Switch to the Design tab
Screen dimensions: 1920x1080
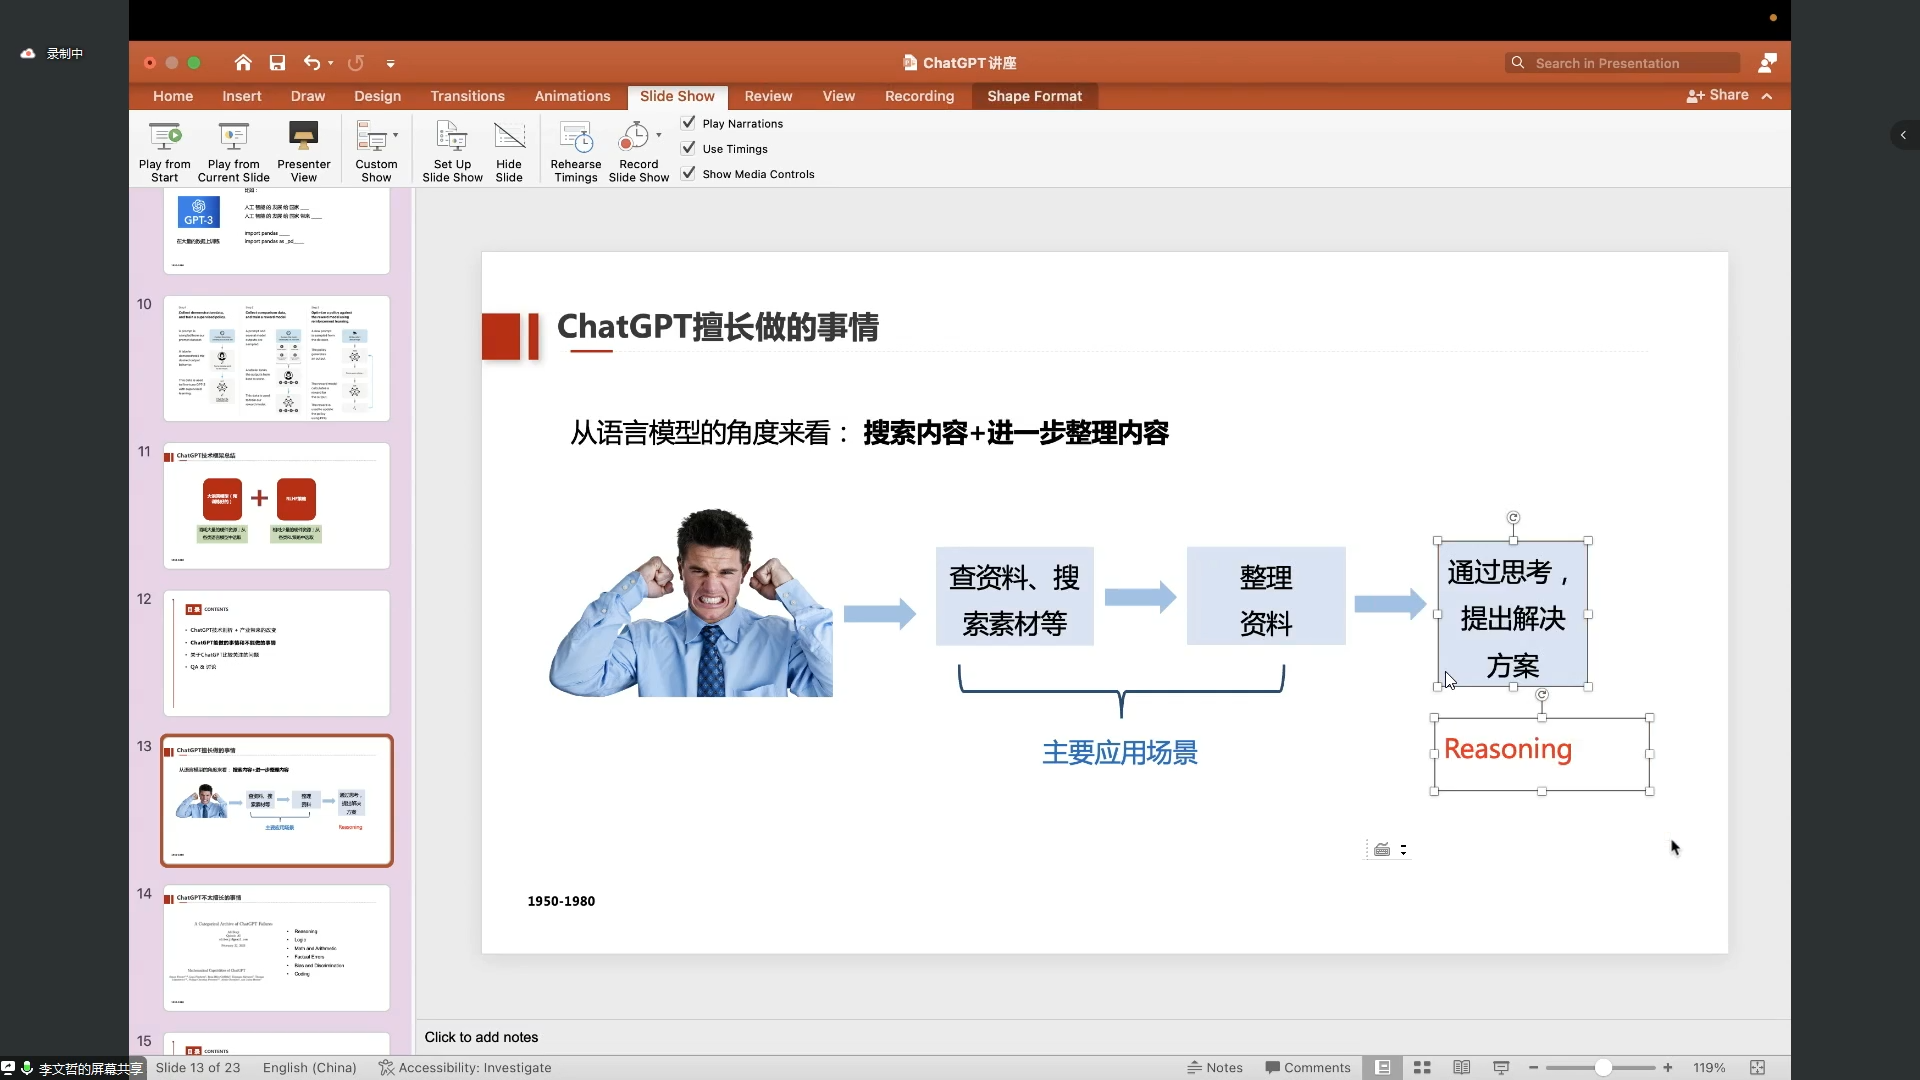pyautogui.click(x=377, y=96)
